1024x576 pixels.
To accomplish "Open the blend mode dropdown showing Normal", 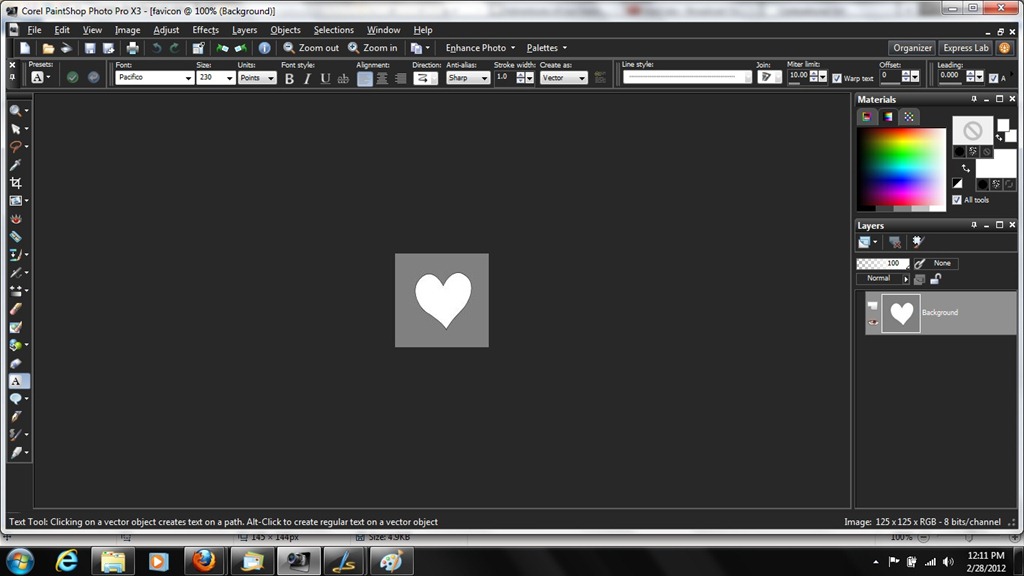I will (x=882, y=278).
